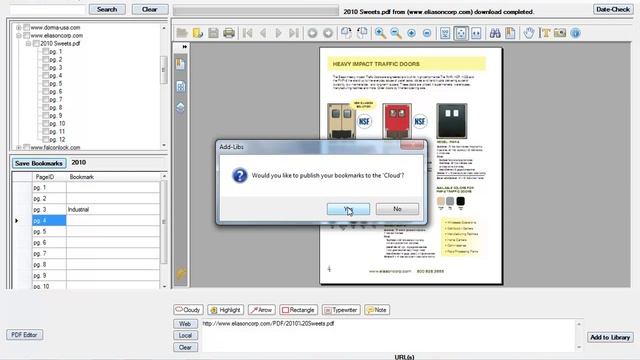This screenshot has height=360, width=640.
Task: Select the hand pan tool
Action: 529,33
